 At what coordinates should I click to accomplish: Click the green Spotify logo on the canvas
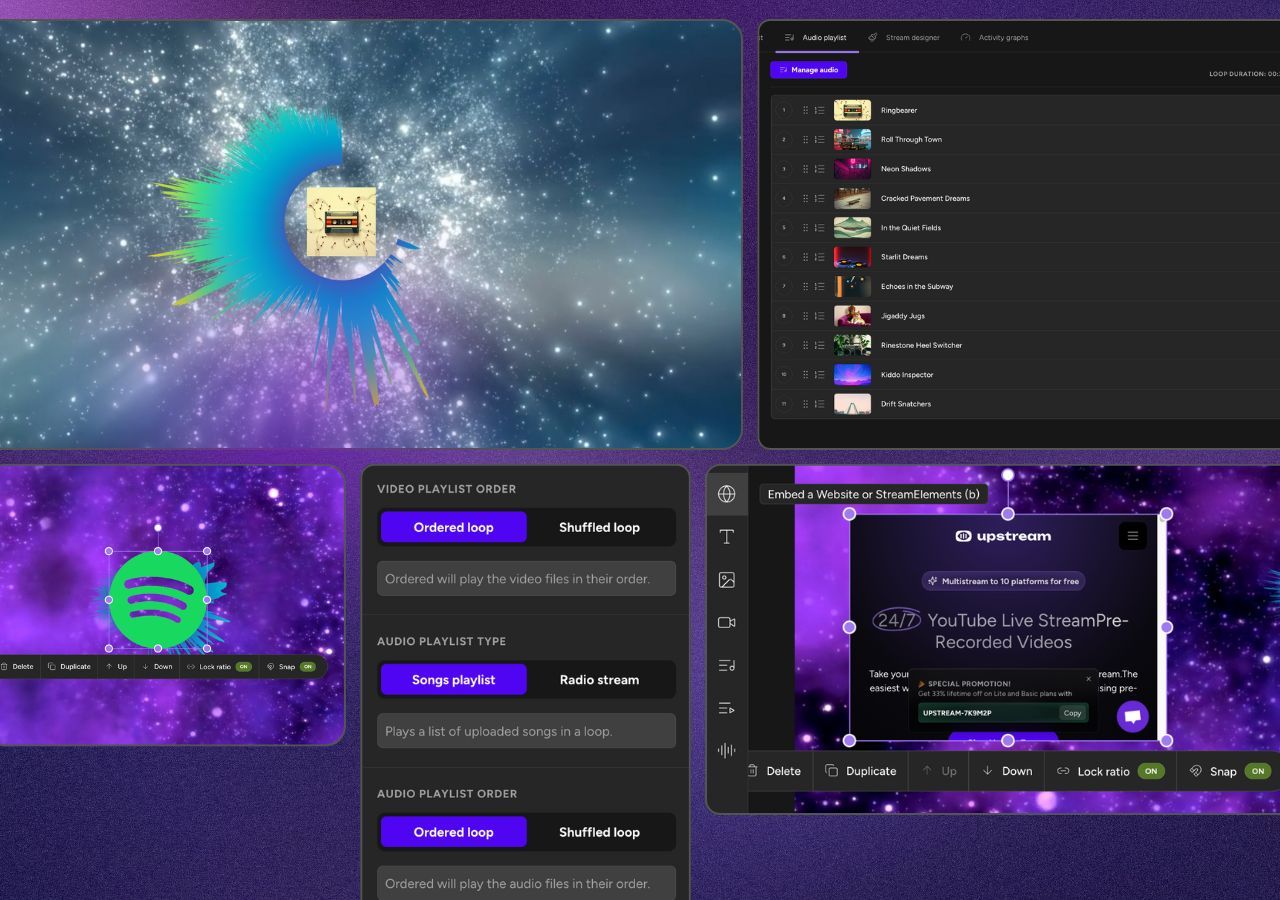coord(158,599)
